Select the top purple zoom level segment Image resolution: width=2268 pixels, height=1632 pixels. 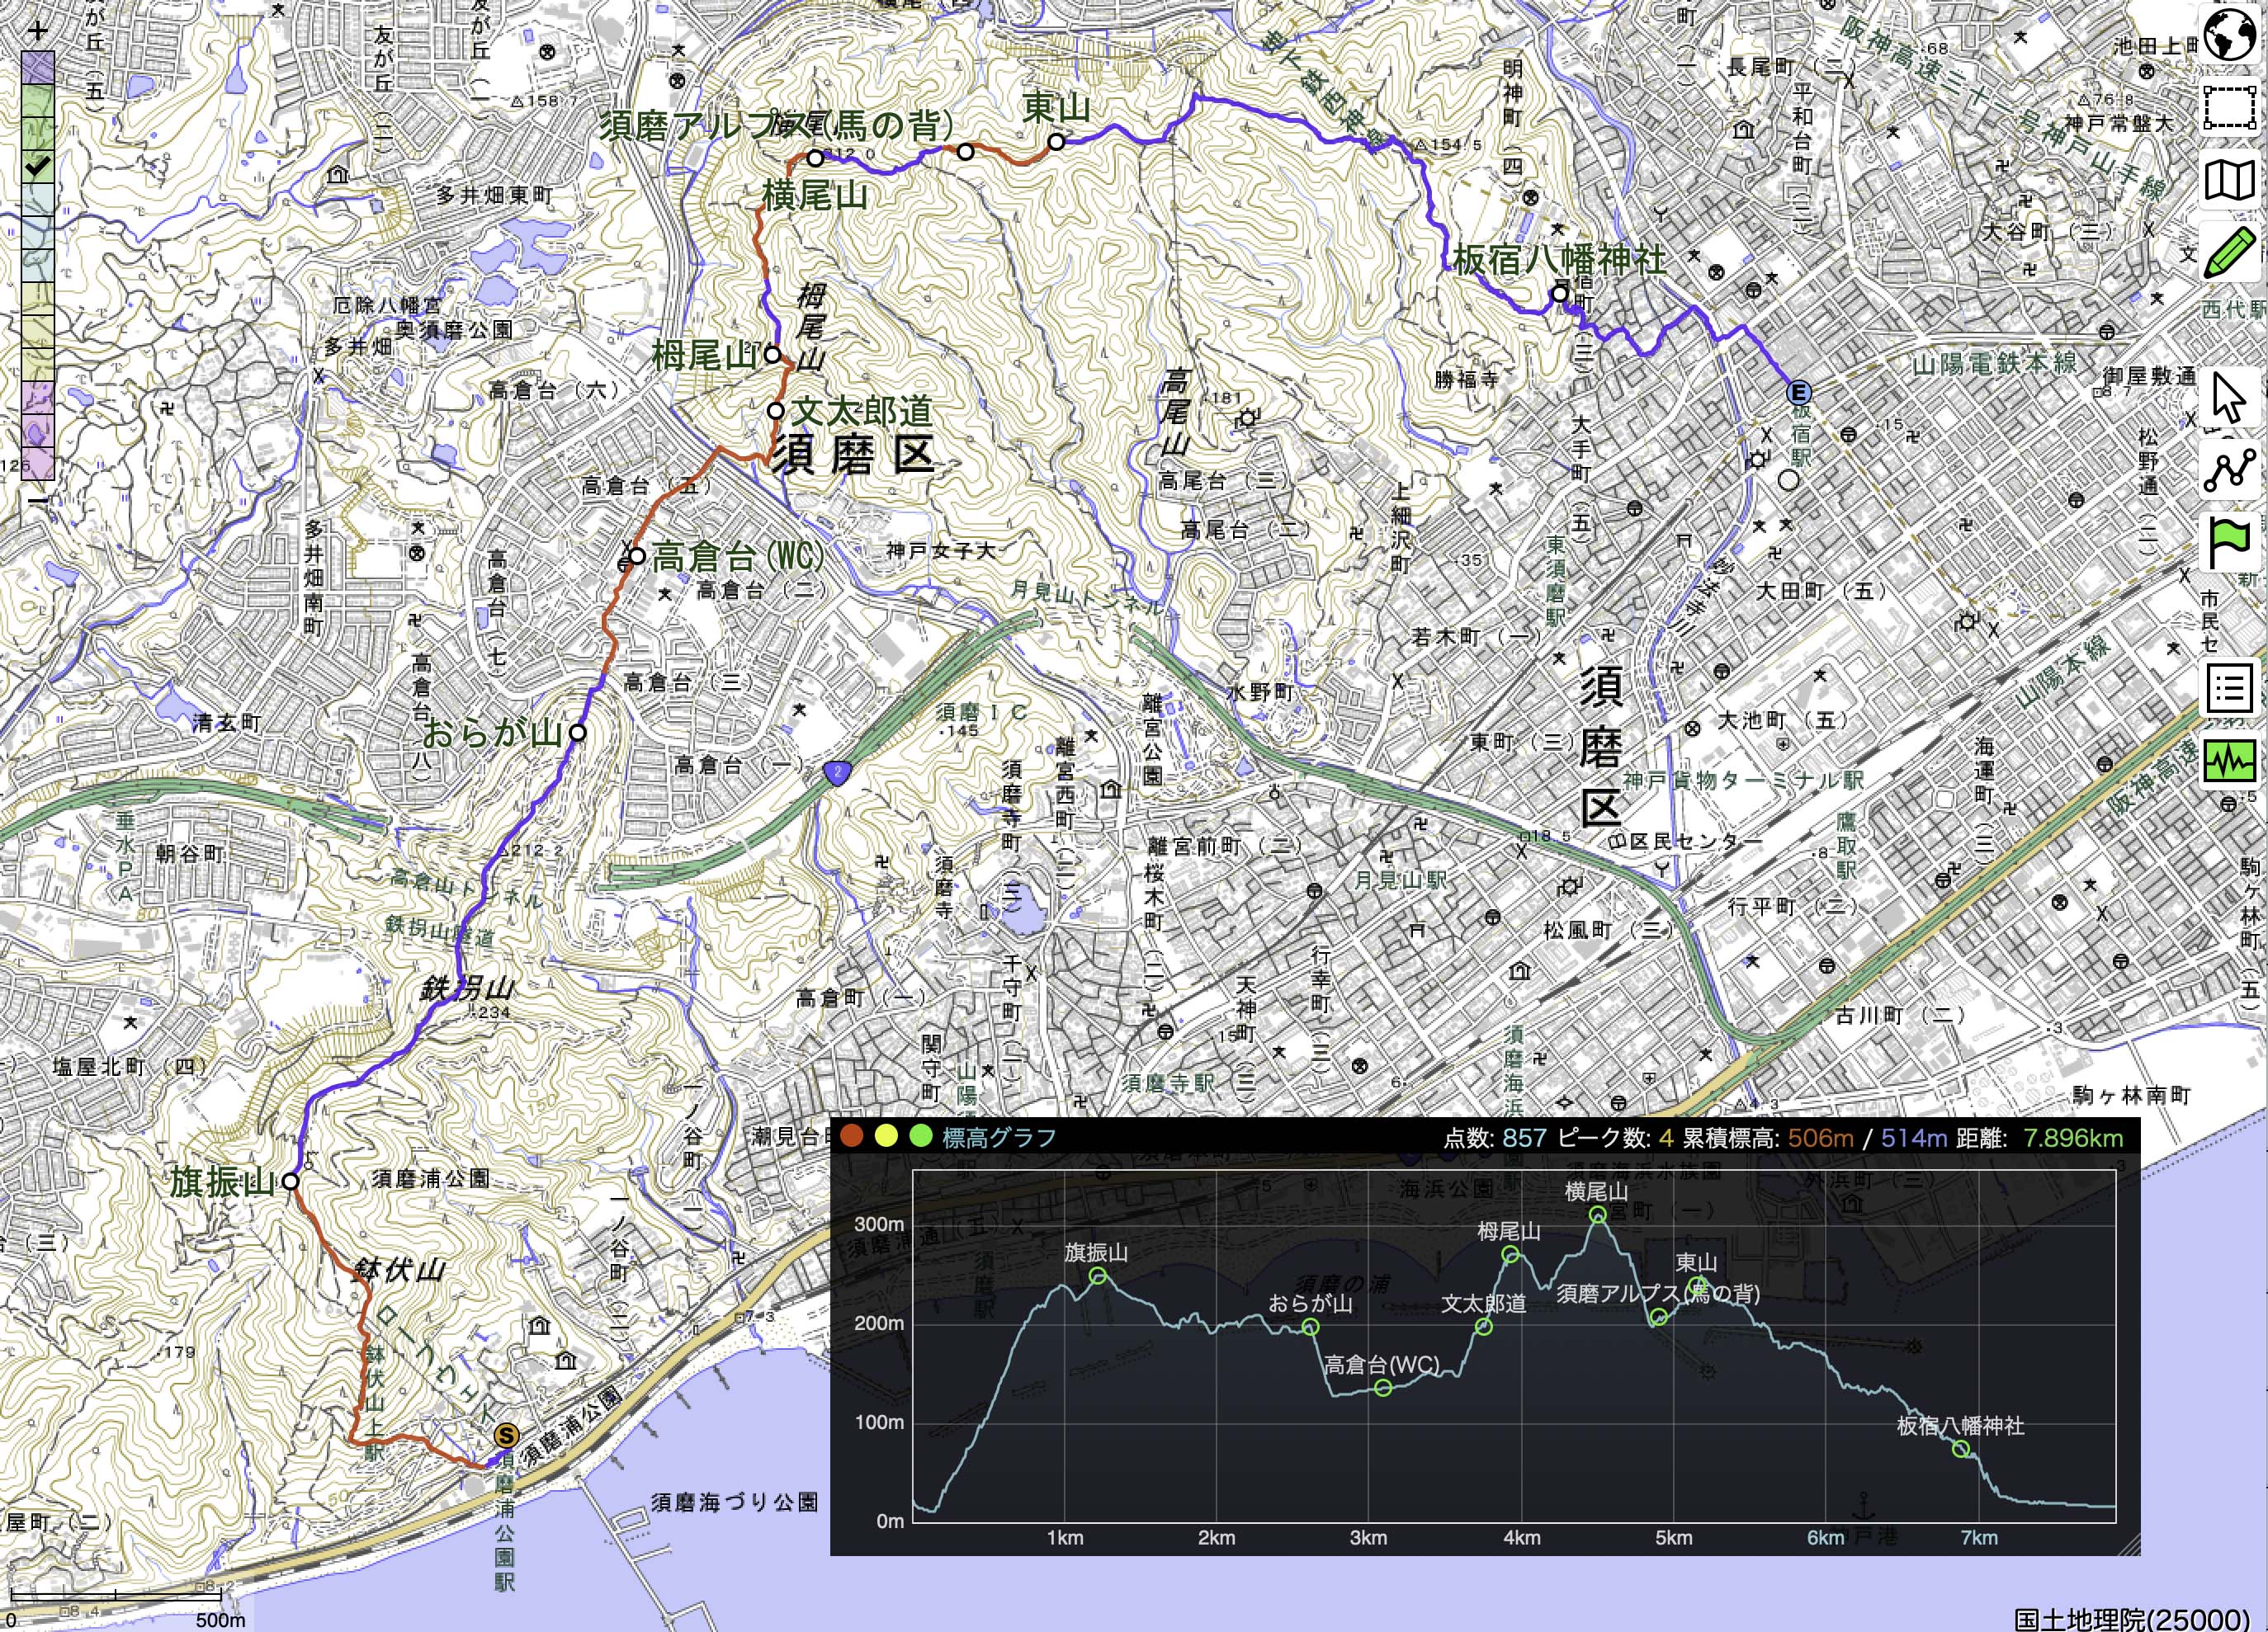[37, 67]
